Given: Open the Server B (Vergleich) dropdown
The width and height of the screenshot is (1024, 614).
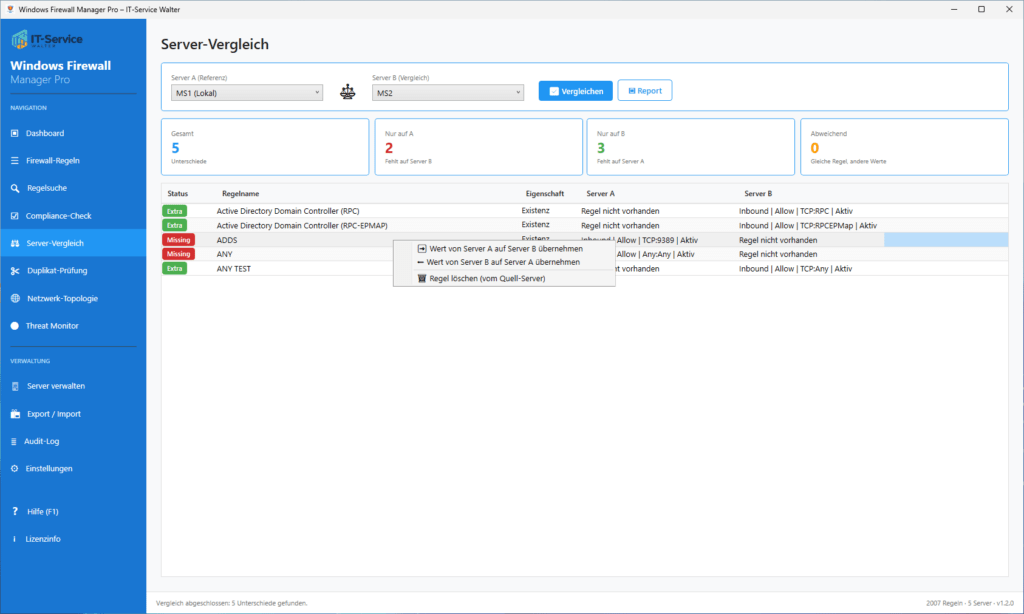Looking at the screenshot, I should click(447, 91).
